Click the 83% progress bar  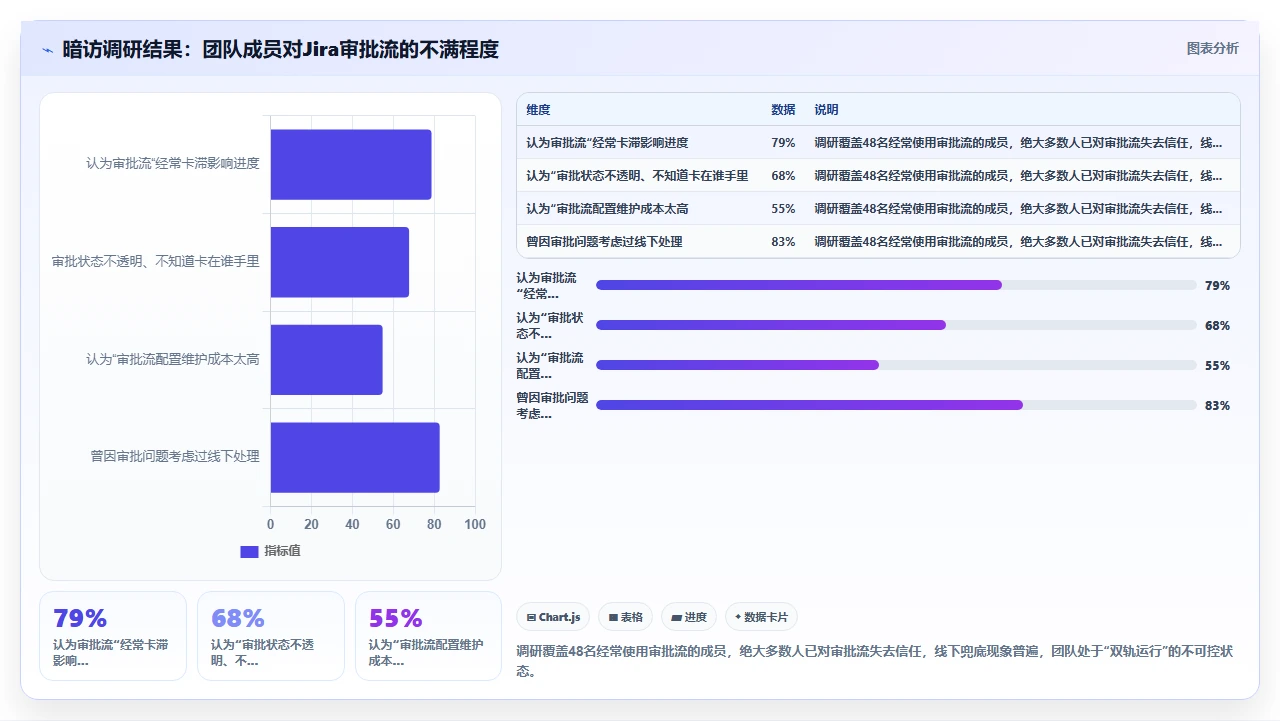896,405
